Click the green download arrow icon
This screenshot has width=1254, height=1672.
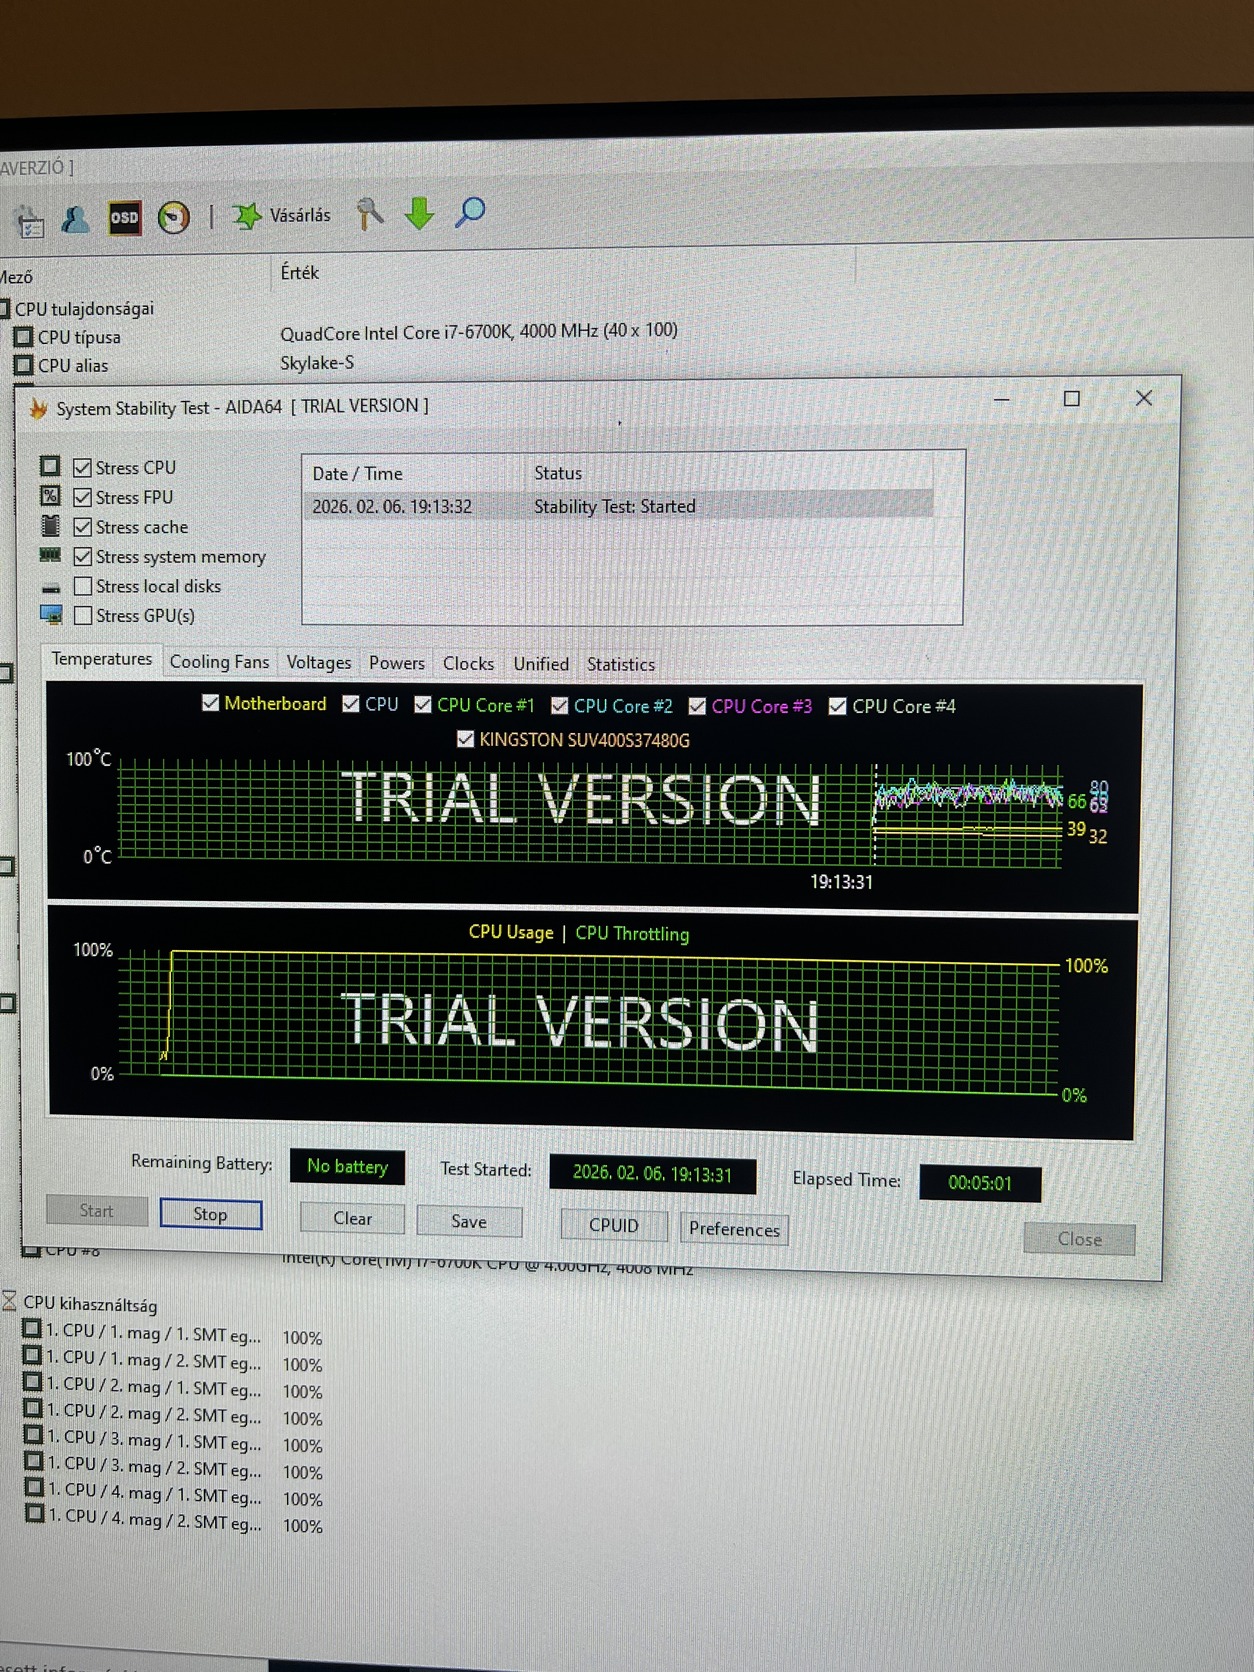pos(419,213)
